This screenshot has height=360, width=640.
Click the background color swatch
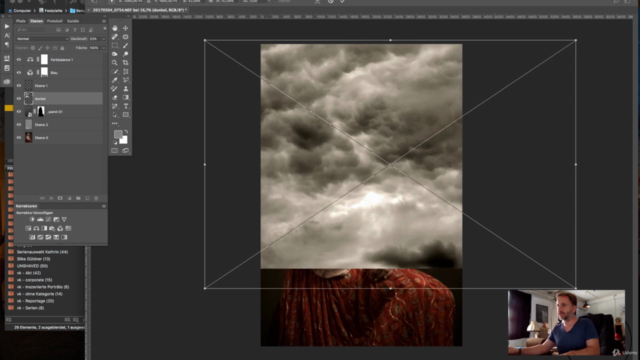pyautogui.click(x=124, y=140)
